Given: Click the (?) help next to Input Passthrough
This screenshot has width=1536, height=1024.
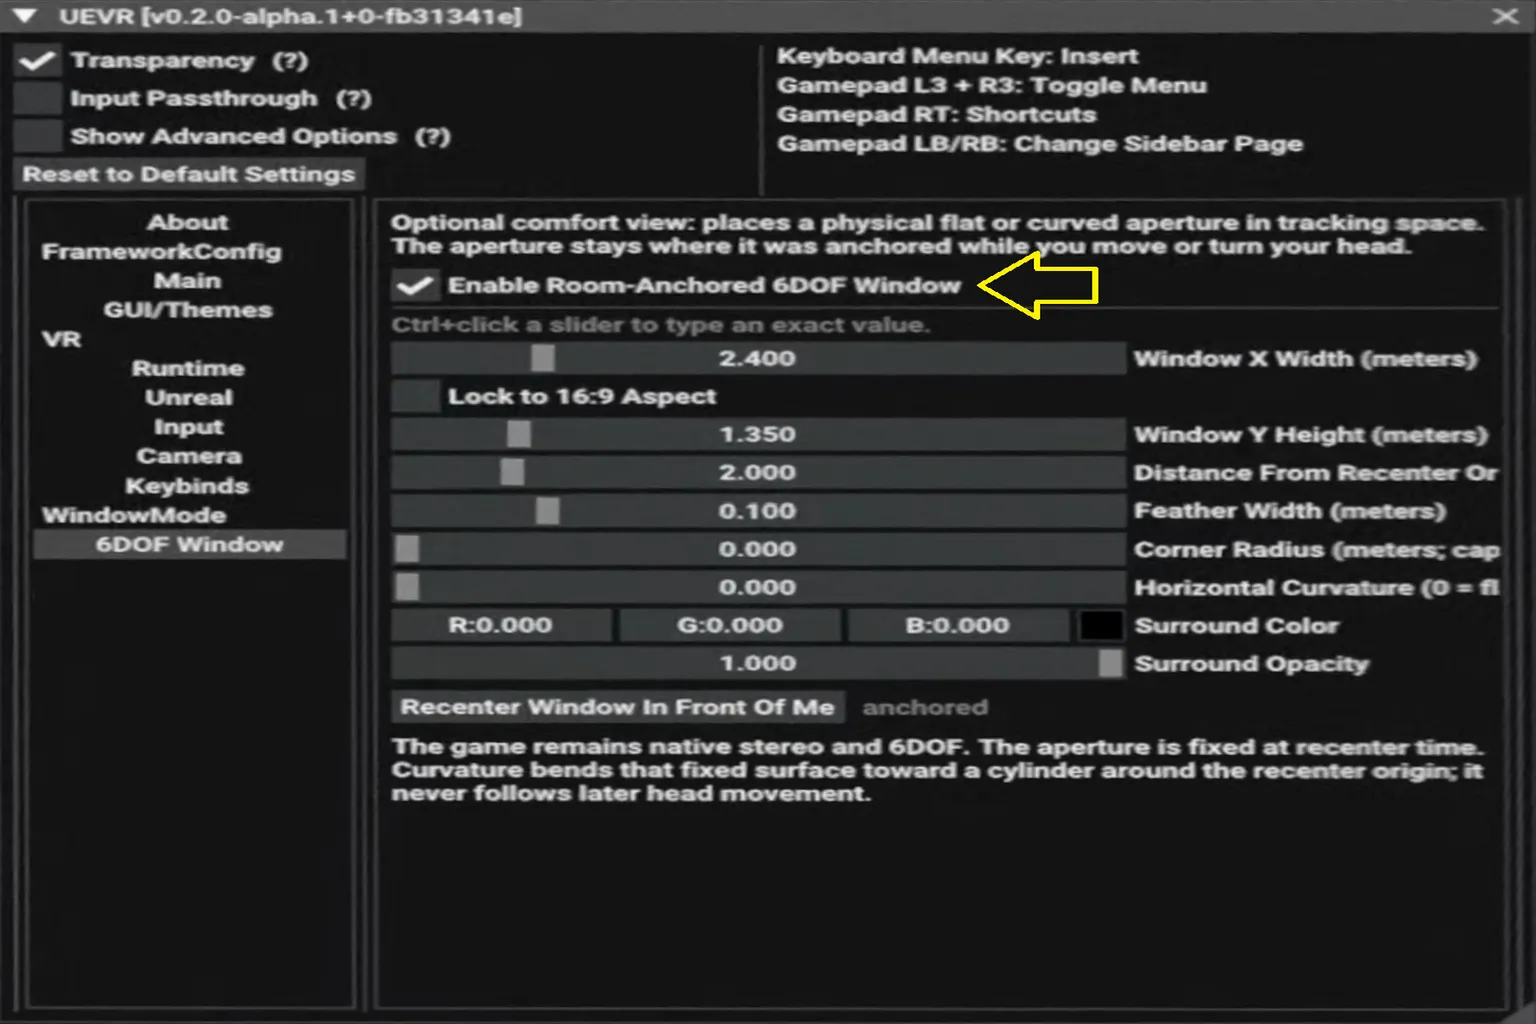Looking at the screenshot, I should [354, 99].
